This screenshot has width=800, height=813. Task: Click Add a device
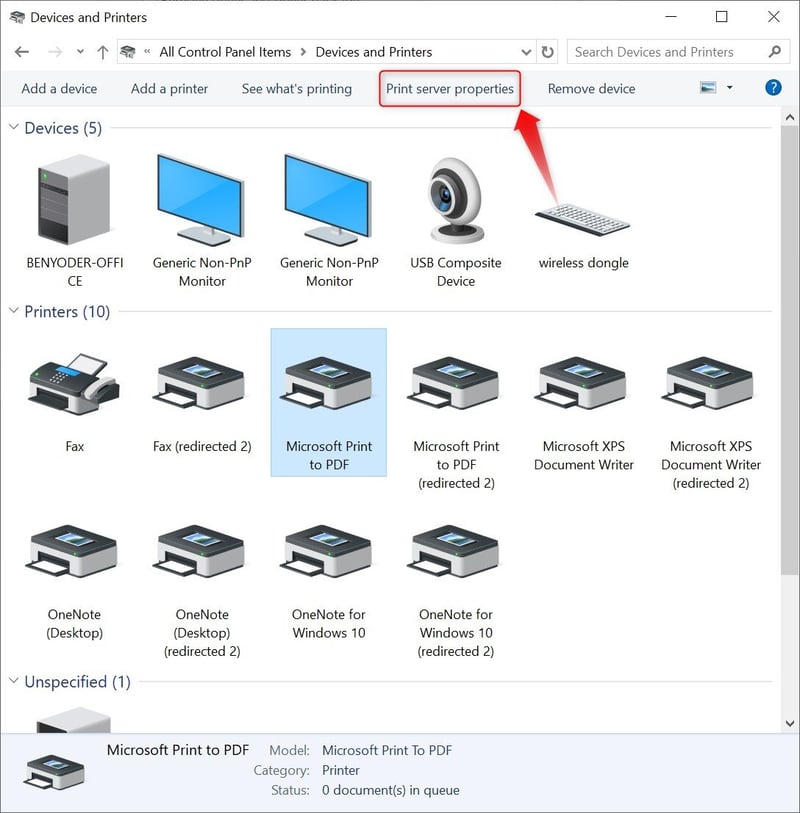[x=59, y=89]
